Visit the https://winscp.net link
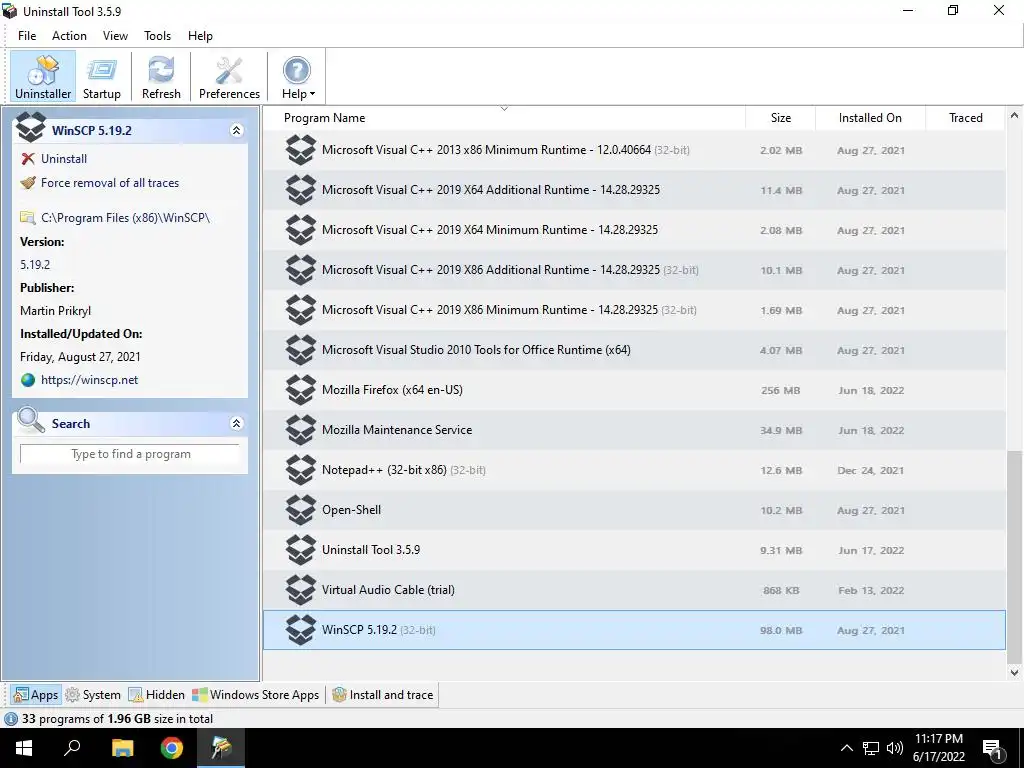1024x768 pixels. 89,380
